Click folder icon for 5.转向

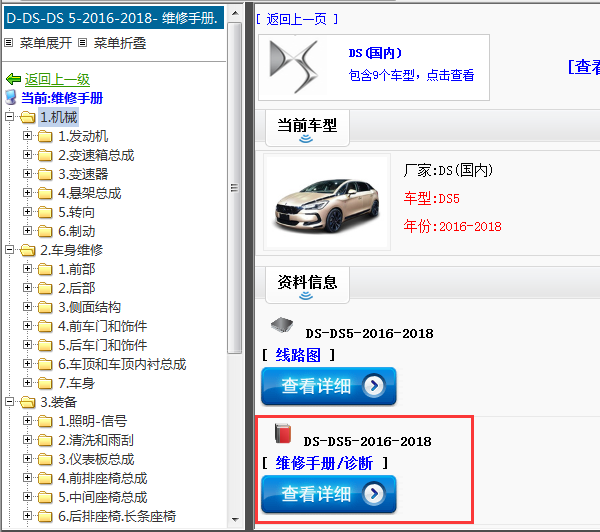pyautogui.click(x=45, y=212)
